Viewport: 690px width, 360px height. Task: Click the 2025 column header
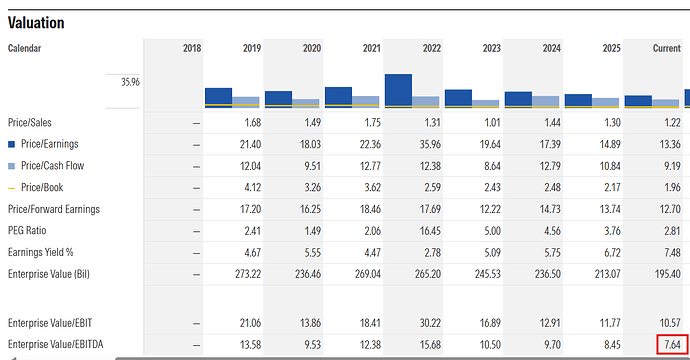pyautogui.click(x=611, y=48)
